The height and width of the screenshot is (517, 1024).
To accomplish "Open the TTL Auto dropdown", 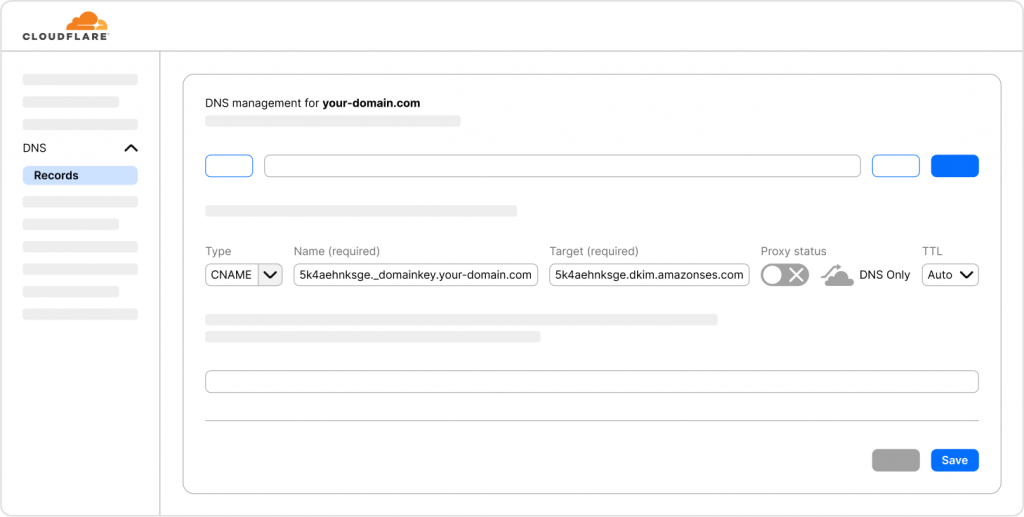I will tap(949, 275).
